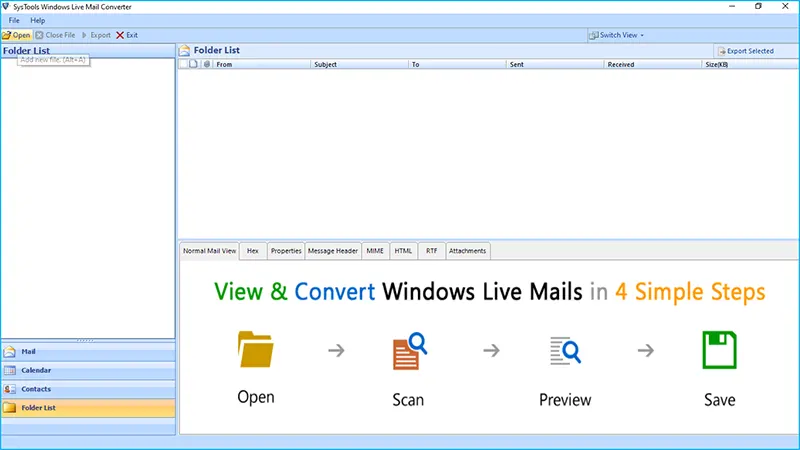Switch to the Attachments tab

[x=467, y=251]
